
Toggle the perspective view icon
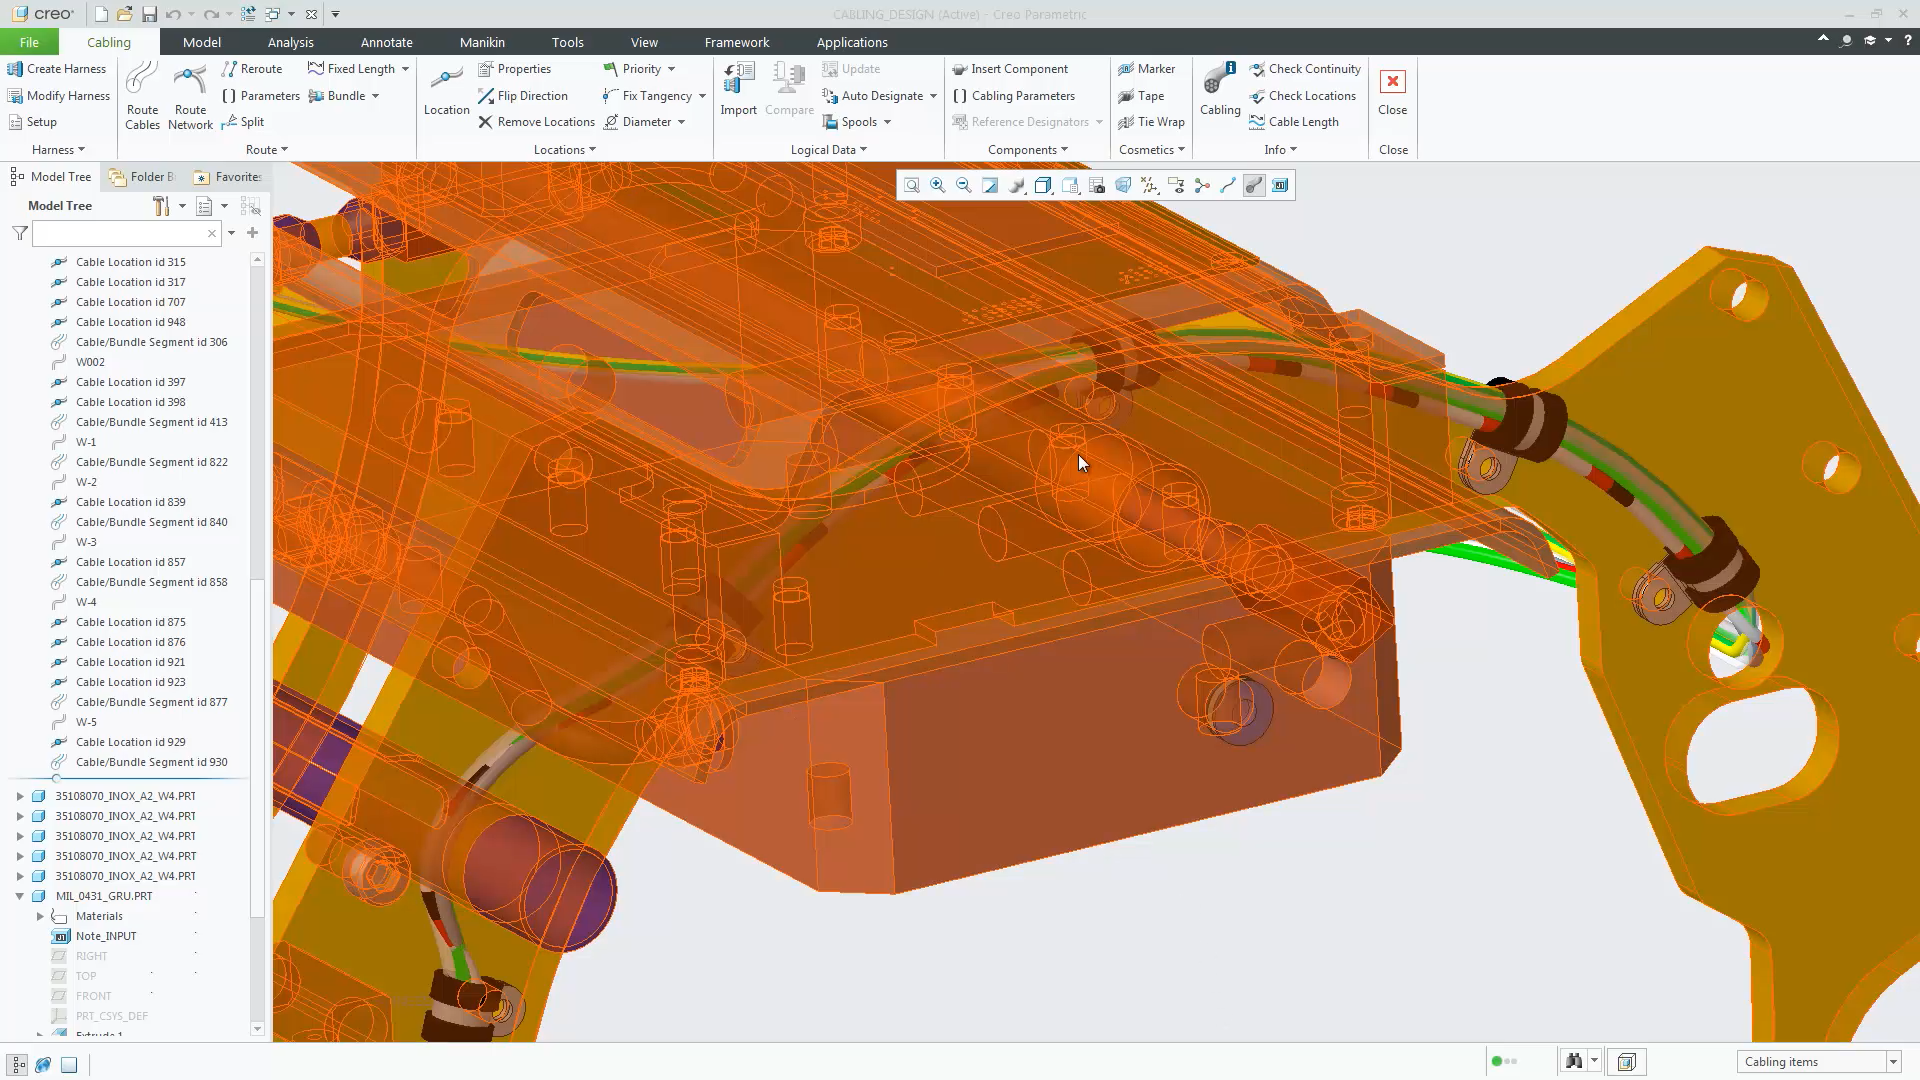click(x=1123, y=185)
